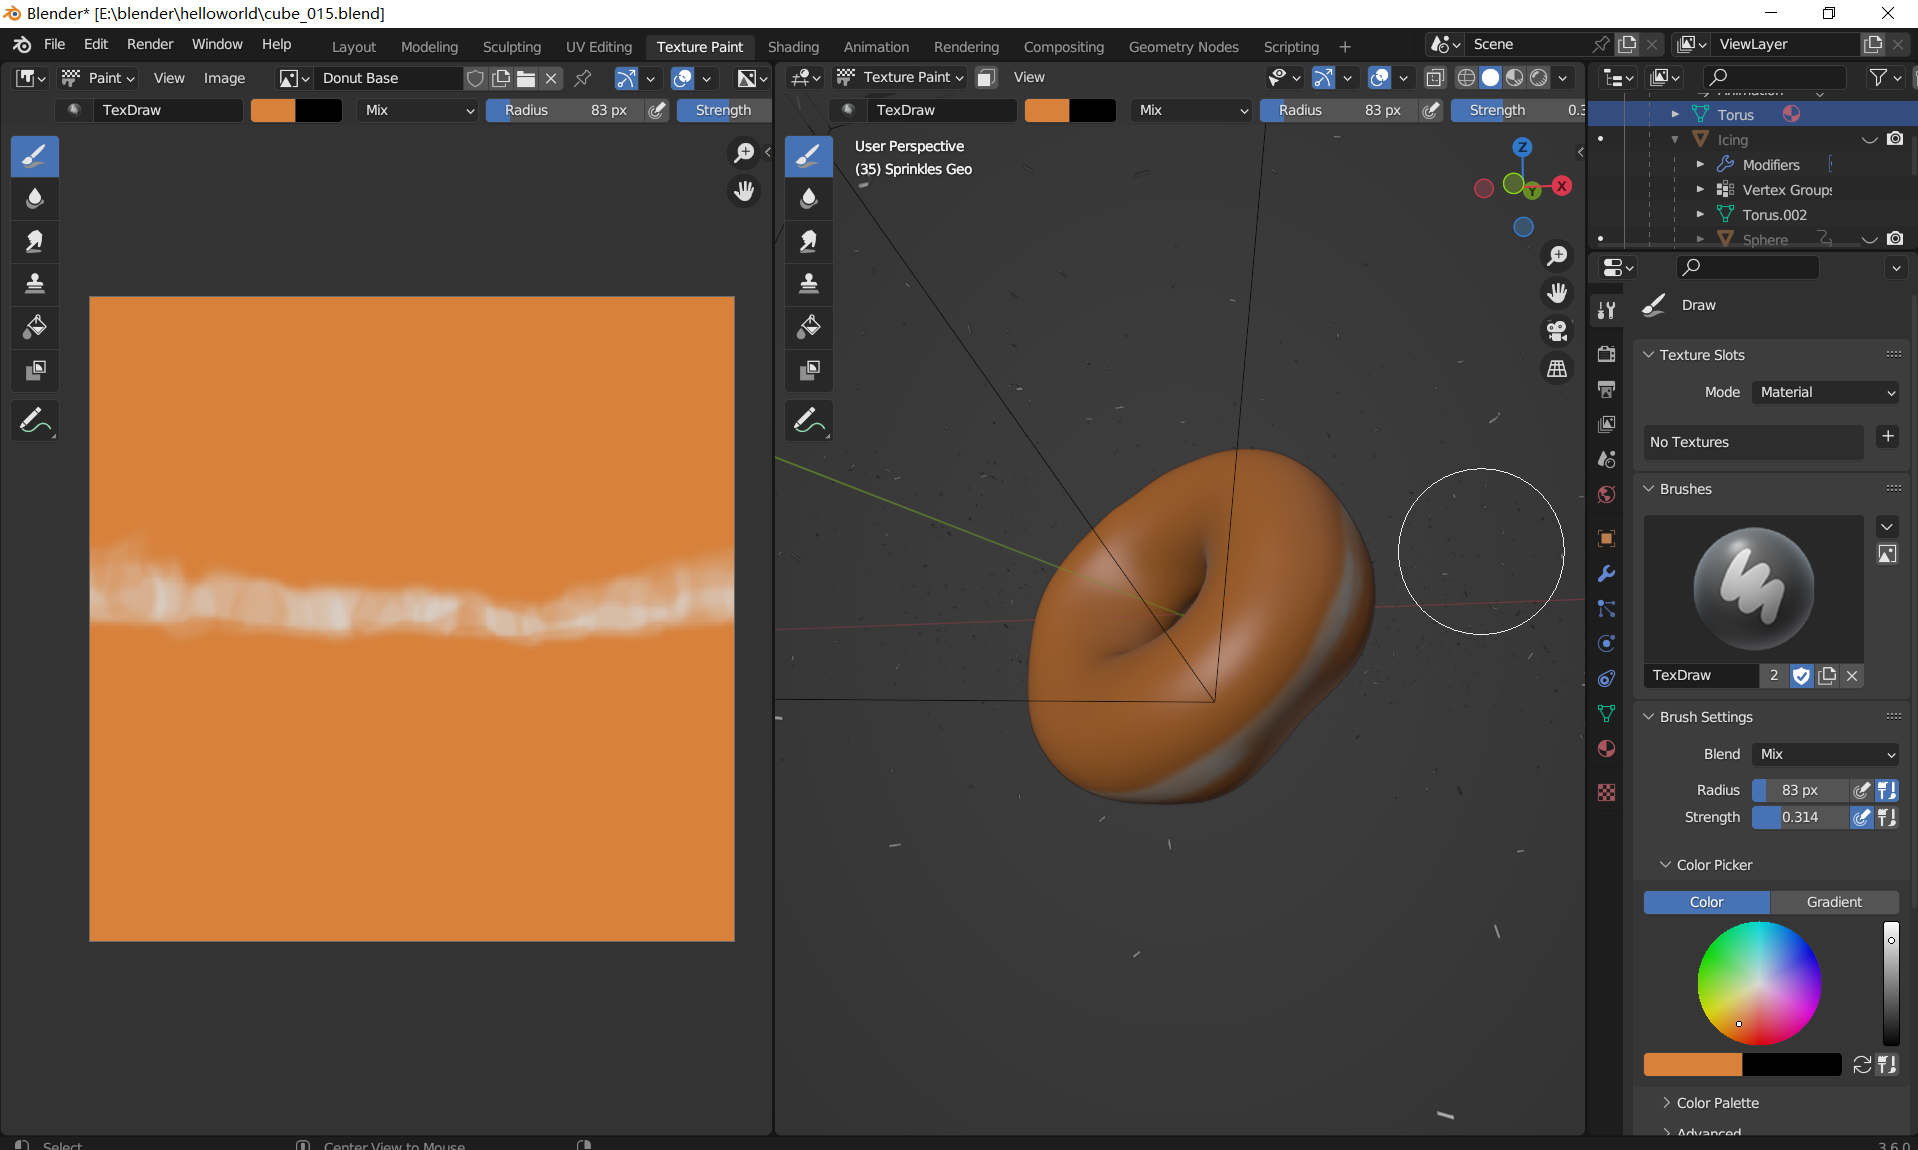Click the image editor hand pan icon
The image size is (1918, 1150).
[744, 191]
